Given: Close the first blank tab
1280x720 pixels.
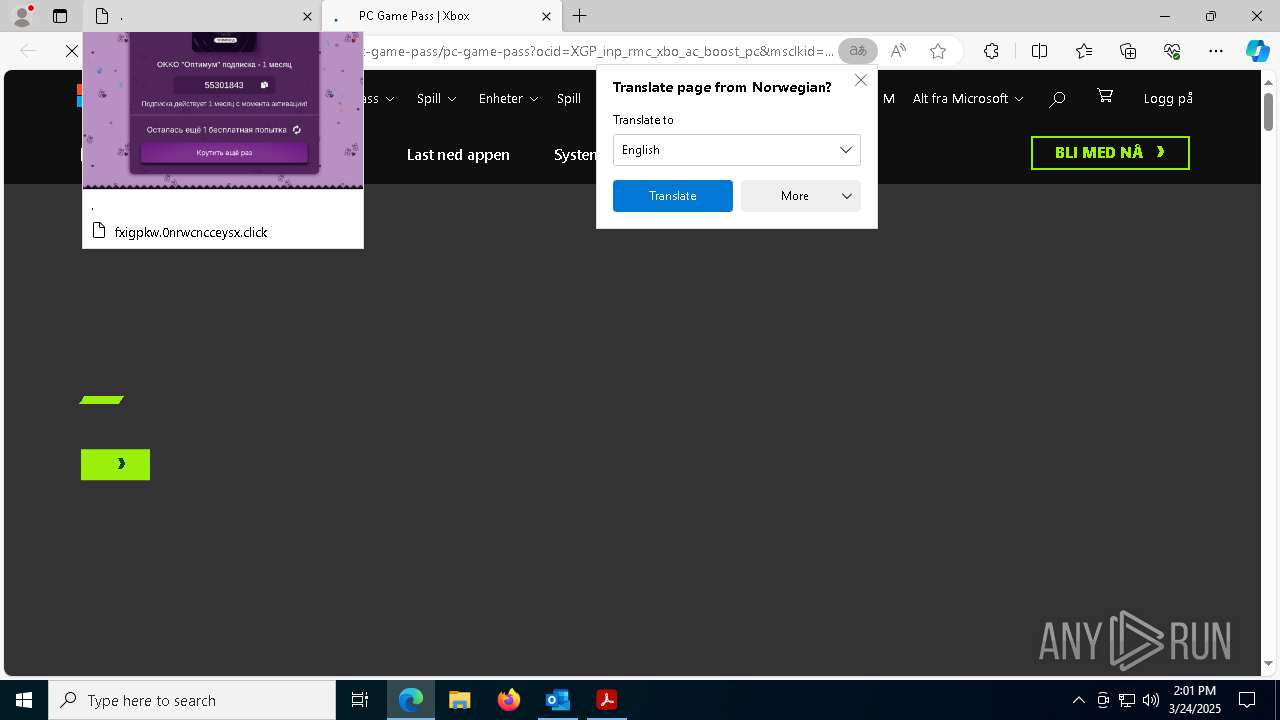Looking at the screenshot, I should pos(307,16).
